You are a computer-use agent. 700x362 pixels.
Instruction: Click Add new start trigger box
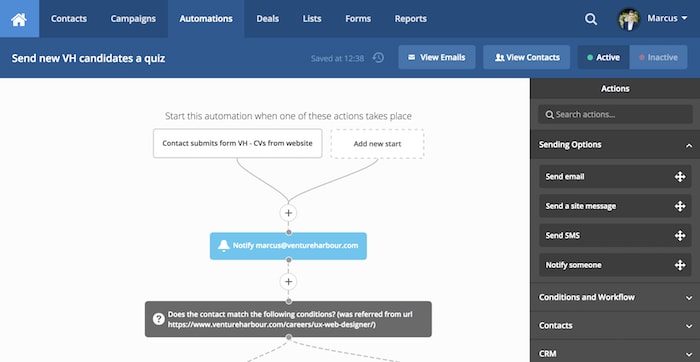(x=377, y=144)
